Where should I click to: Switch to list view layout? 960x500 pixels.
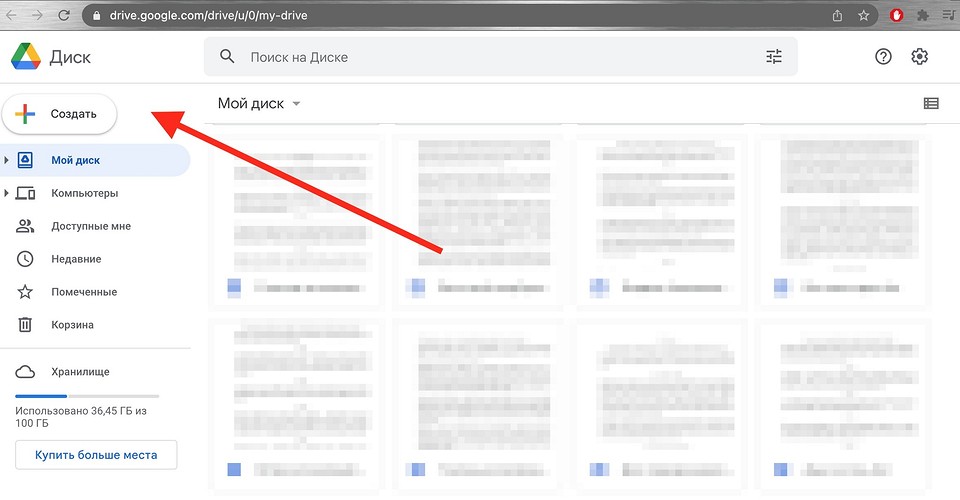pos(931,103)
